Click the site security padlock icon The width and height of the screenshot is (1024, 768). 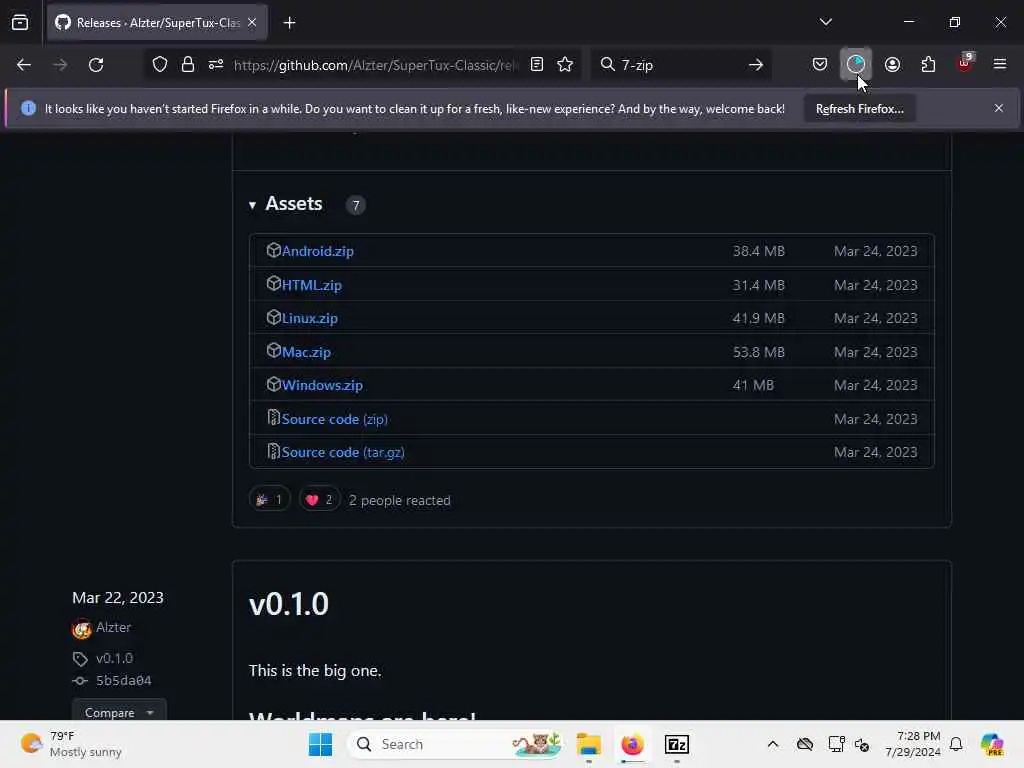pos(188,65)
